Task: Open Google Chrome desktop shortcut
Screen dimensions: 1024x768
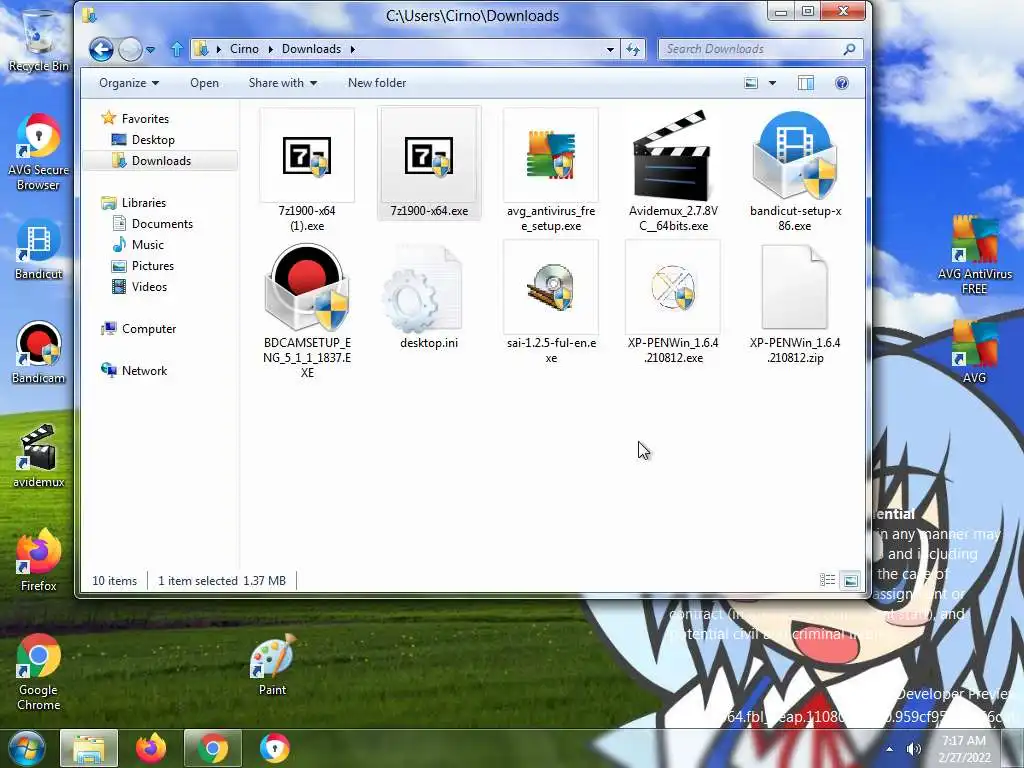Action: pyautogui.click(x=39, y=672)
